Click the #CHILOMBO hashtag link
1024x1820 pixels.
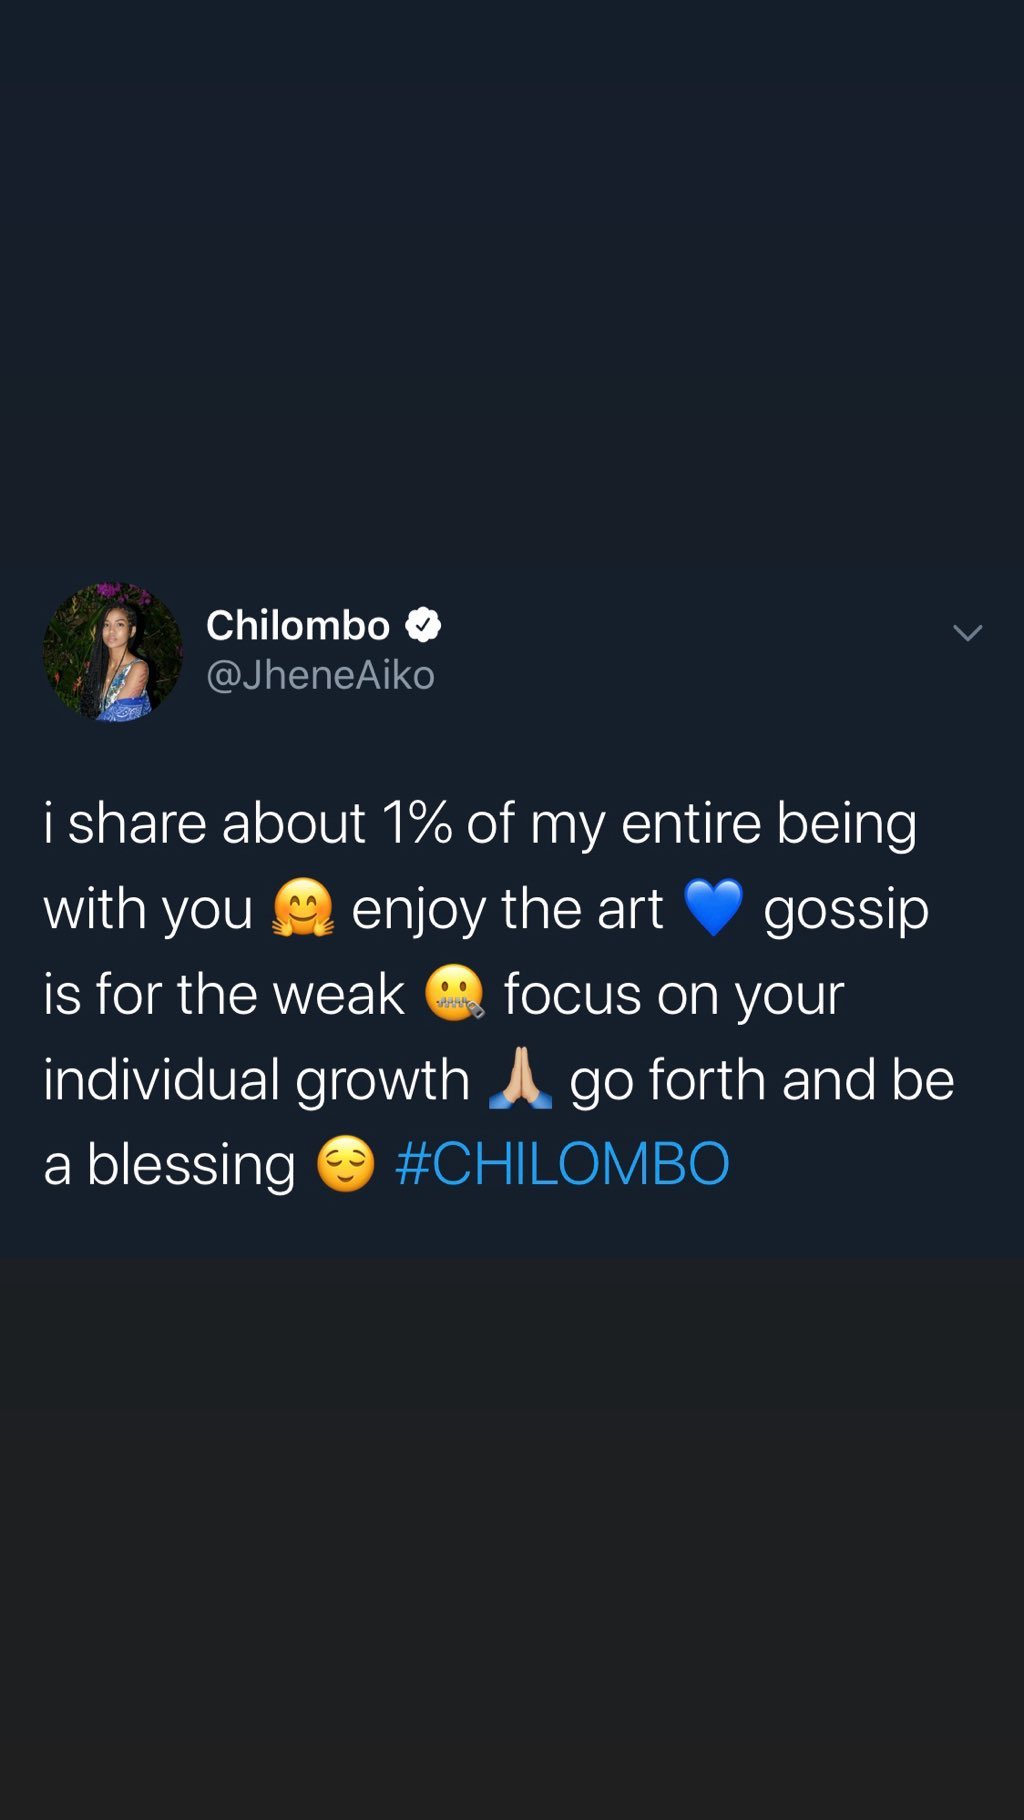562,1164
